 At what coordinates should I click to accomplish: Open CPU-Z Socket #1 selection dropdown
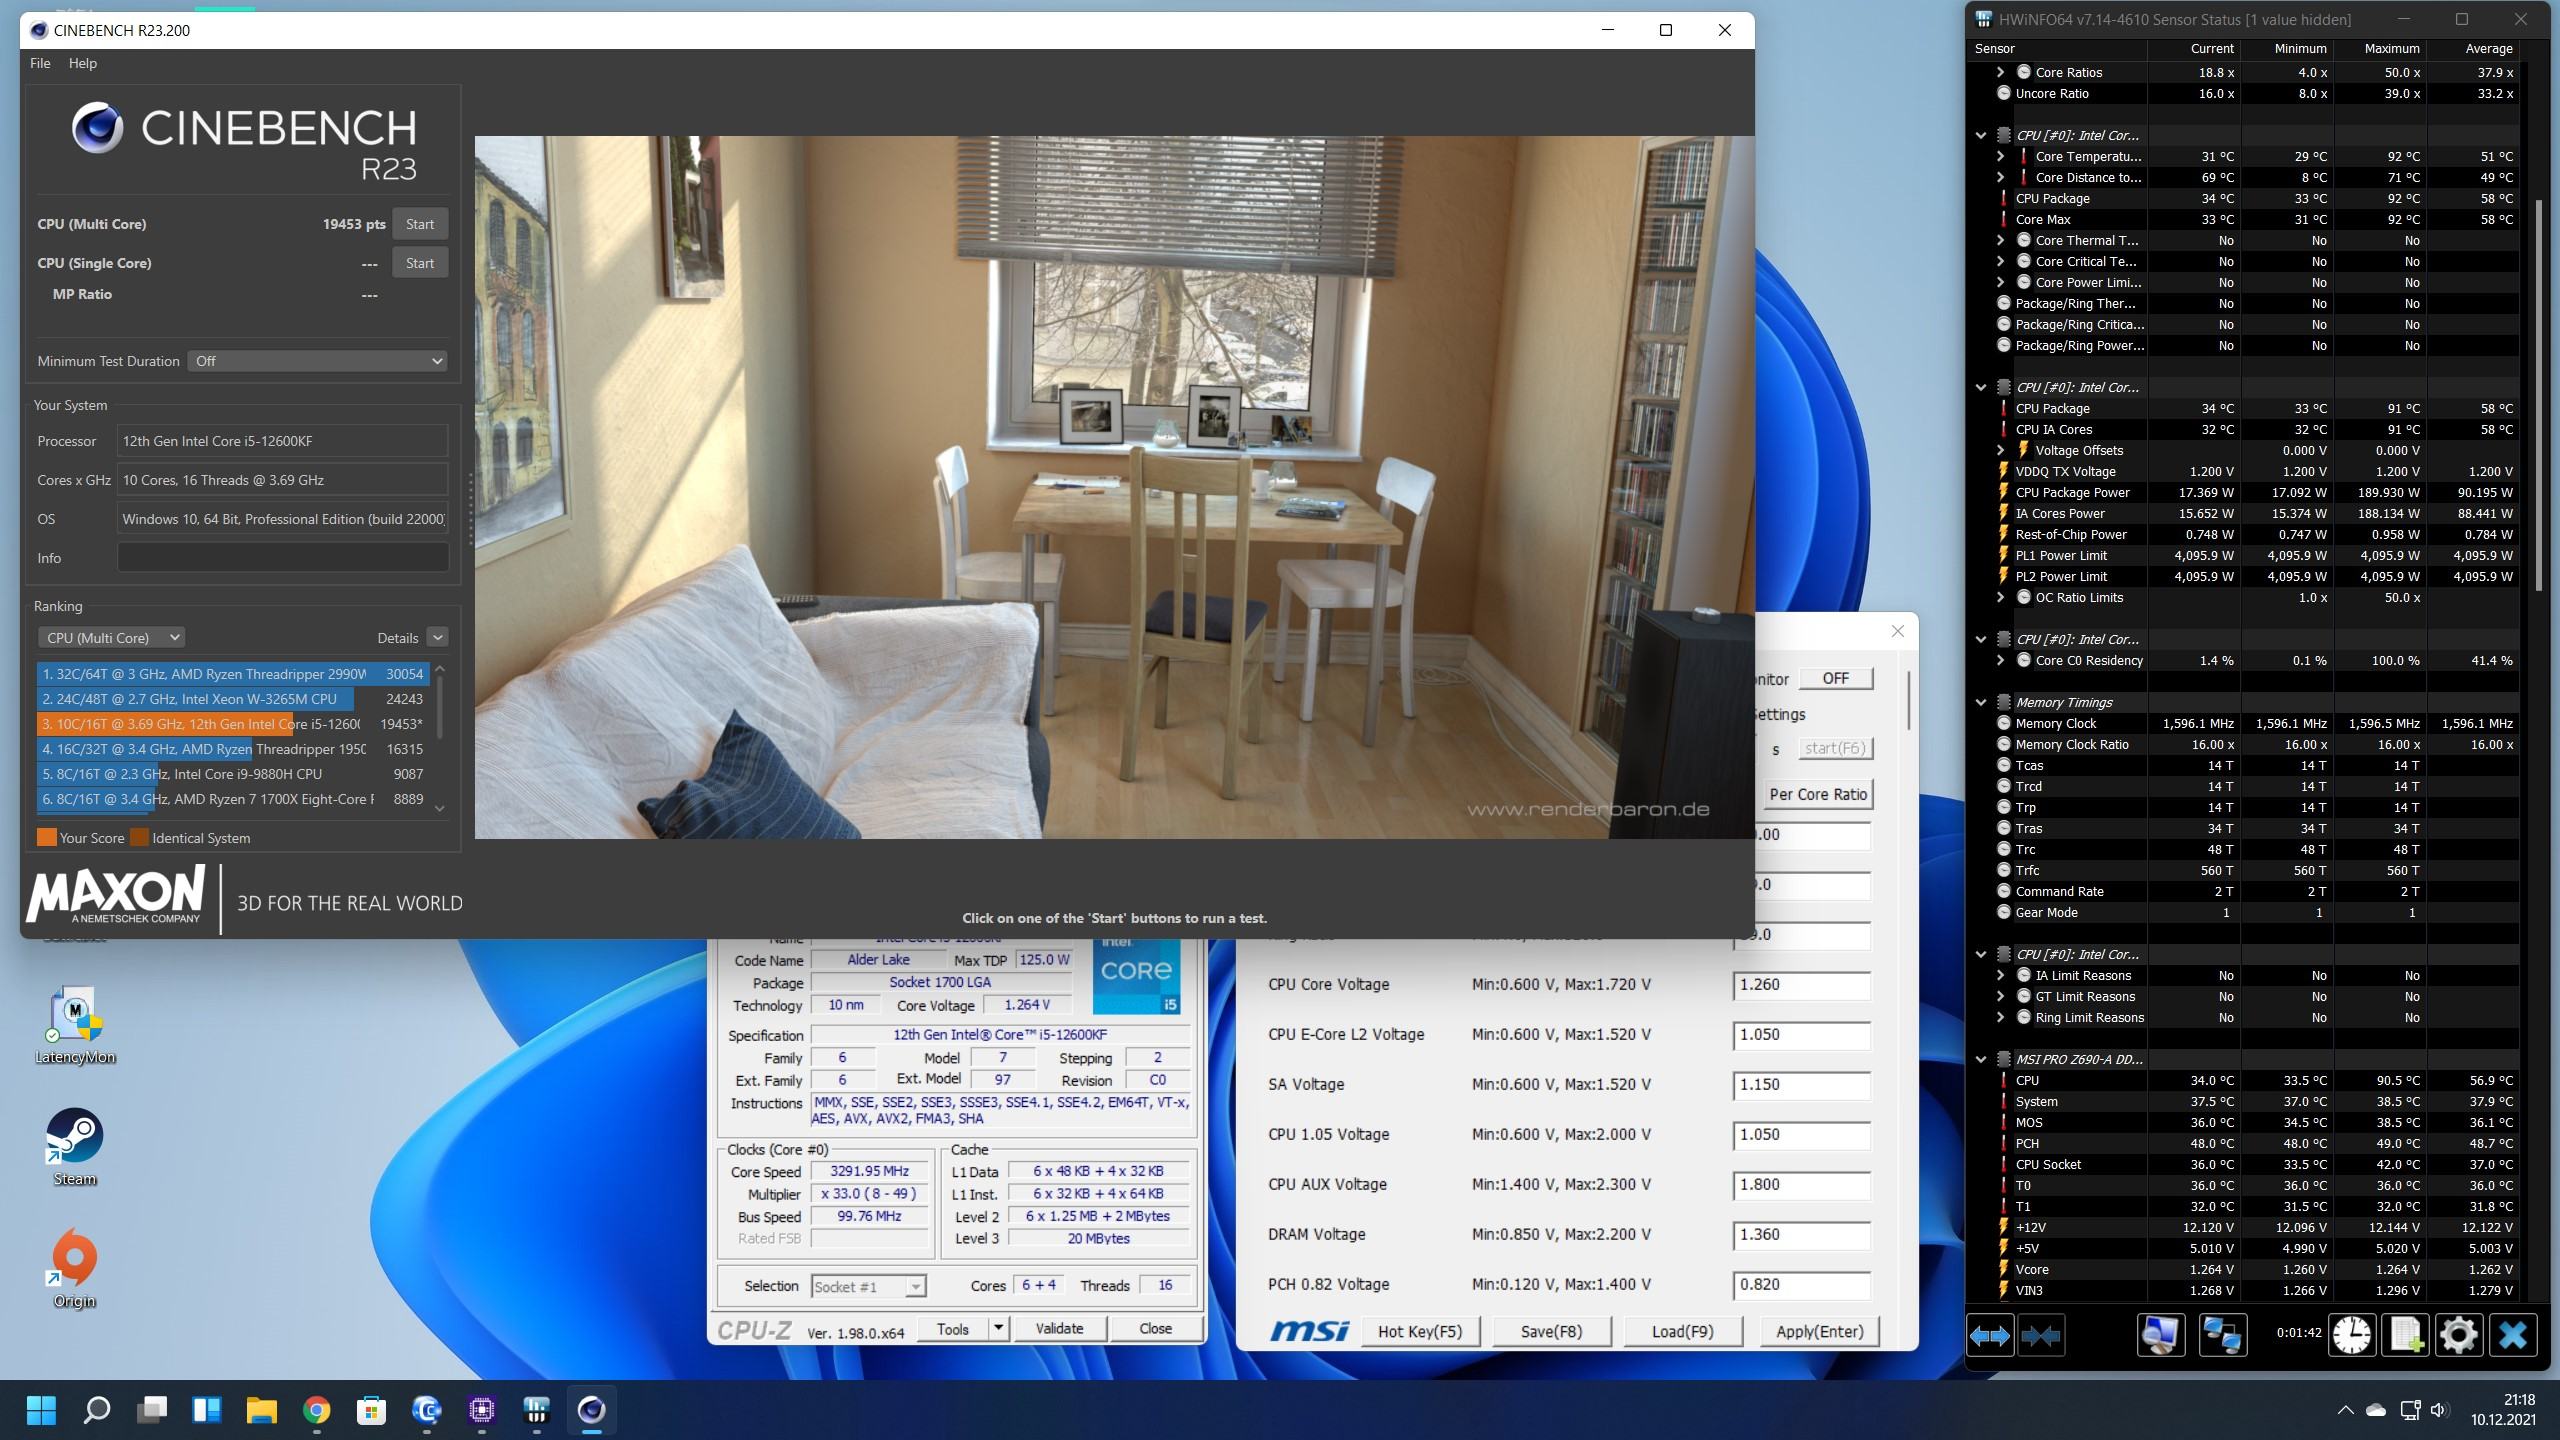click(868, 1287)
